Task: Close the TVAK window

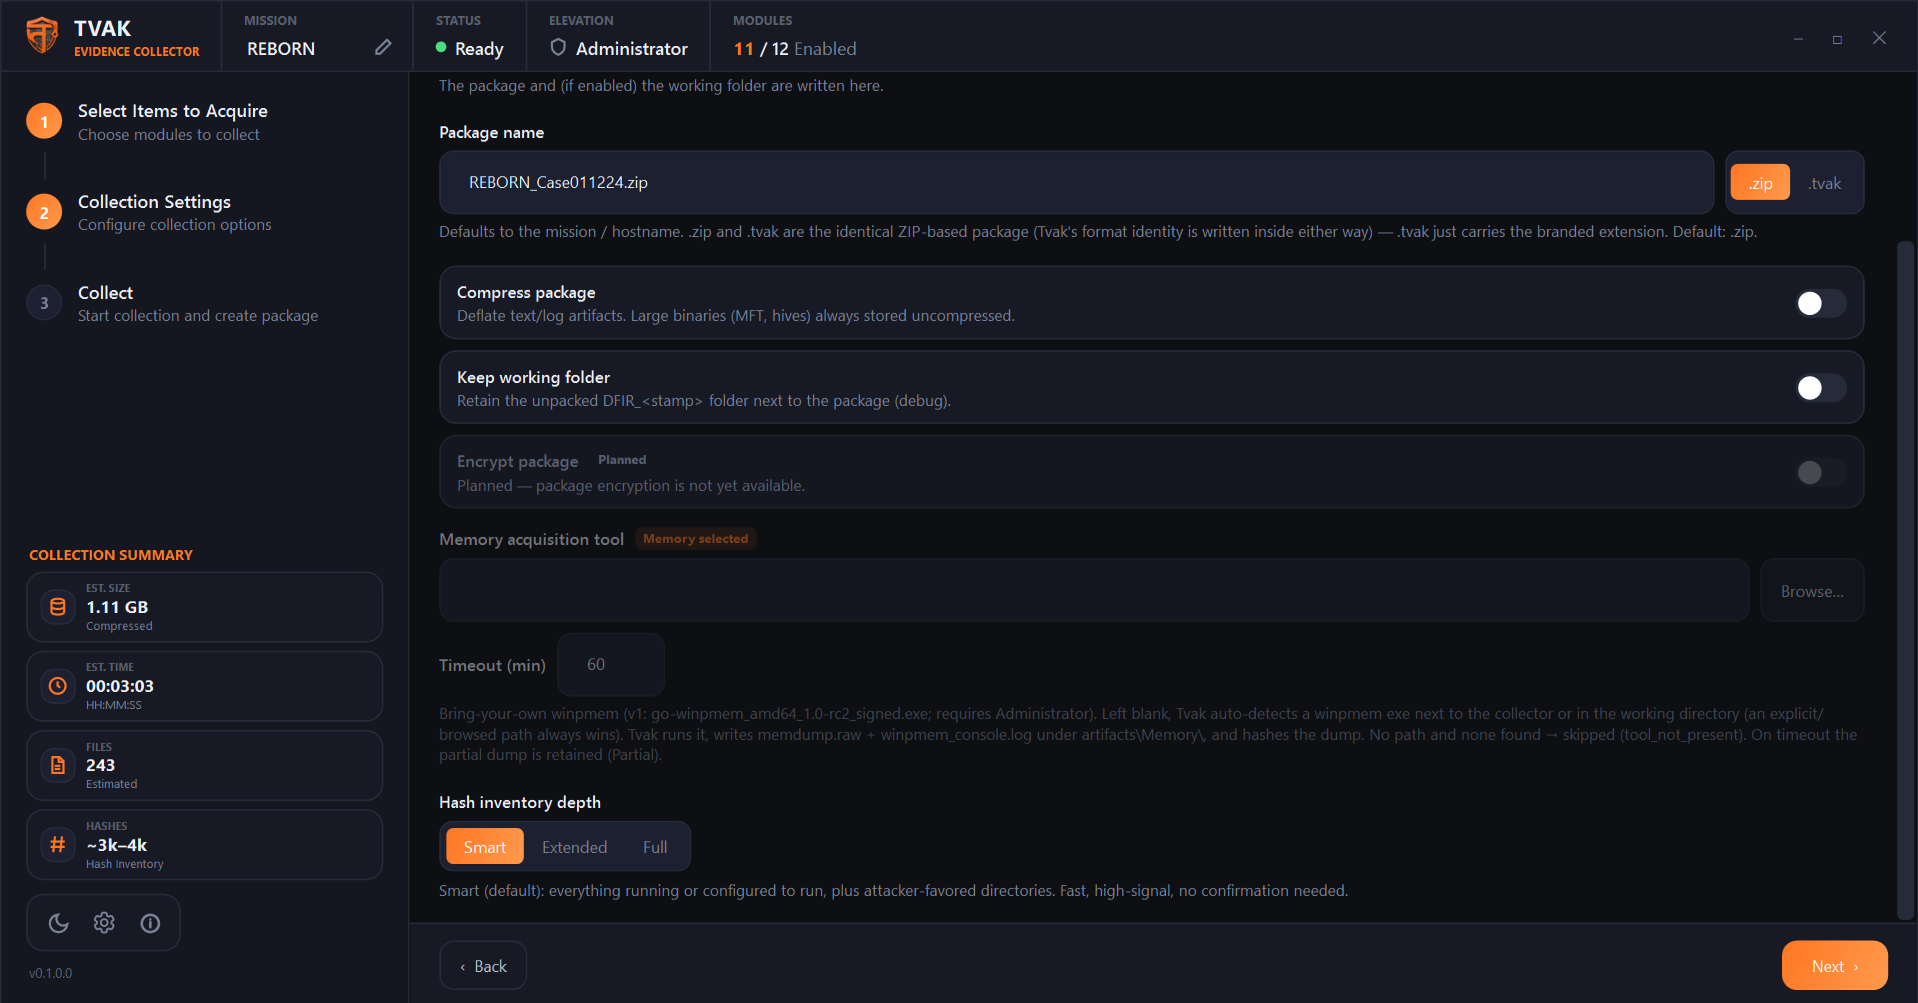Action: point(1879,38)
